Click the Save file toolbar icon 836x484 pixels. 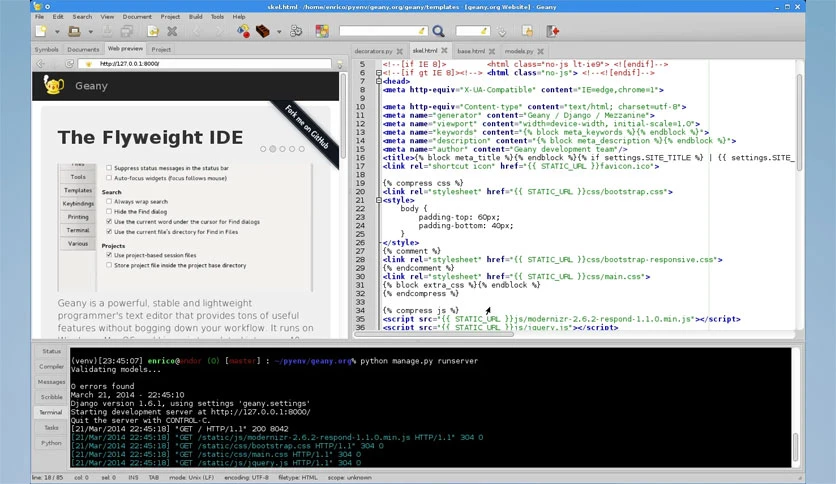pyautogui.click(x=107, y=31)
